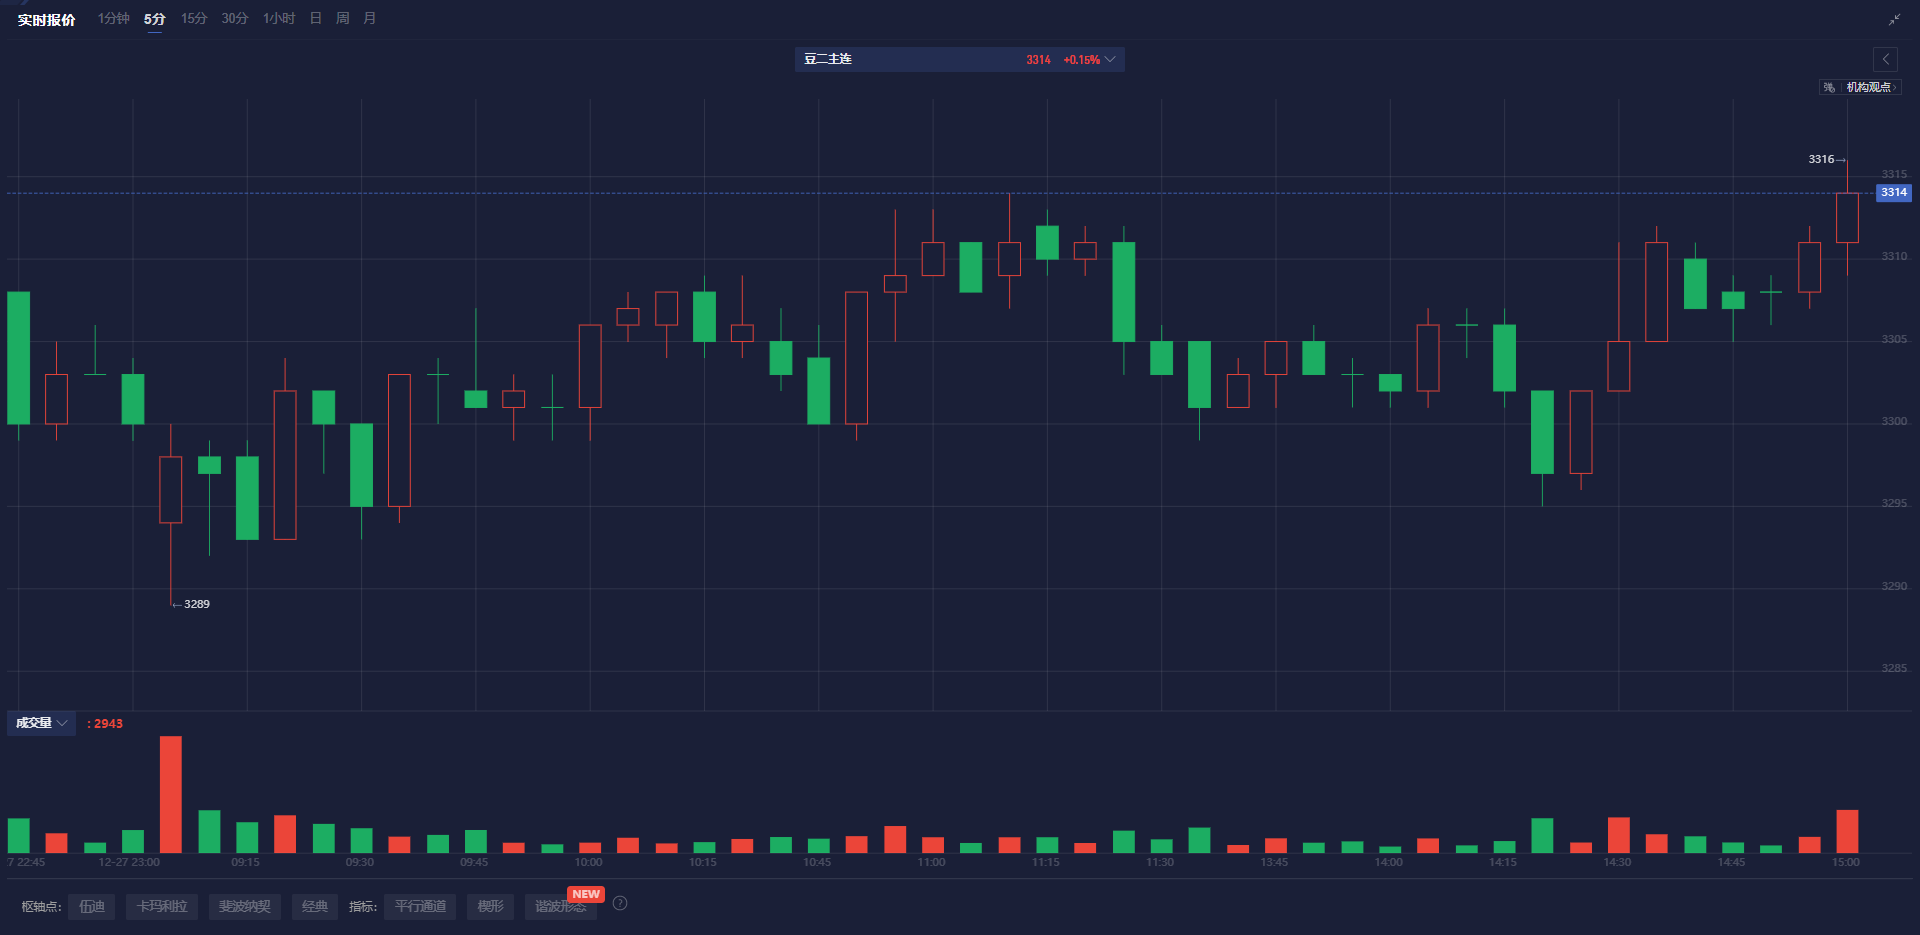
Task: Toggle the 斐波纳契 pivot point option
Action: pyautogui.click(x=245, y=907)
